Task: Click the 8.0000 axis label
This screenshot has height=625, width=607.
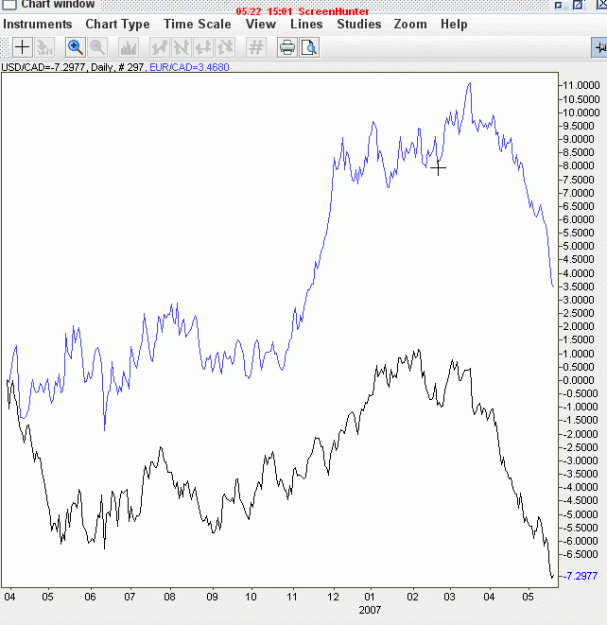Action: (x=579, y=166)
